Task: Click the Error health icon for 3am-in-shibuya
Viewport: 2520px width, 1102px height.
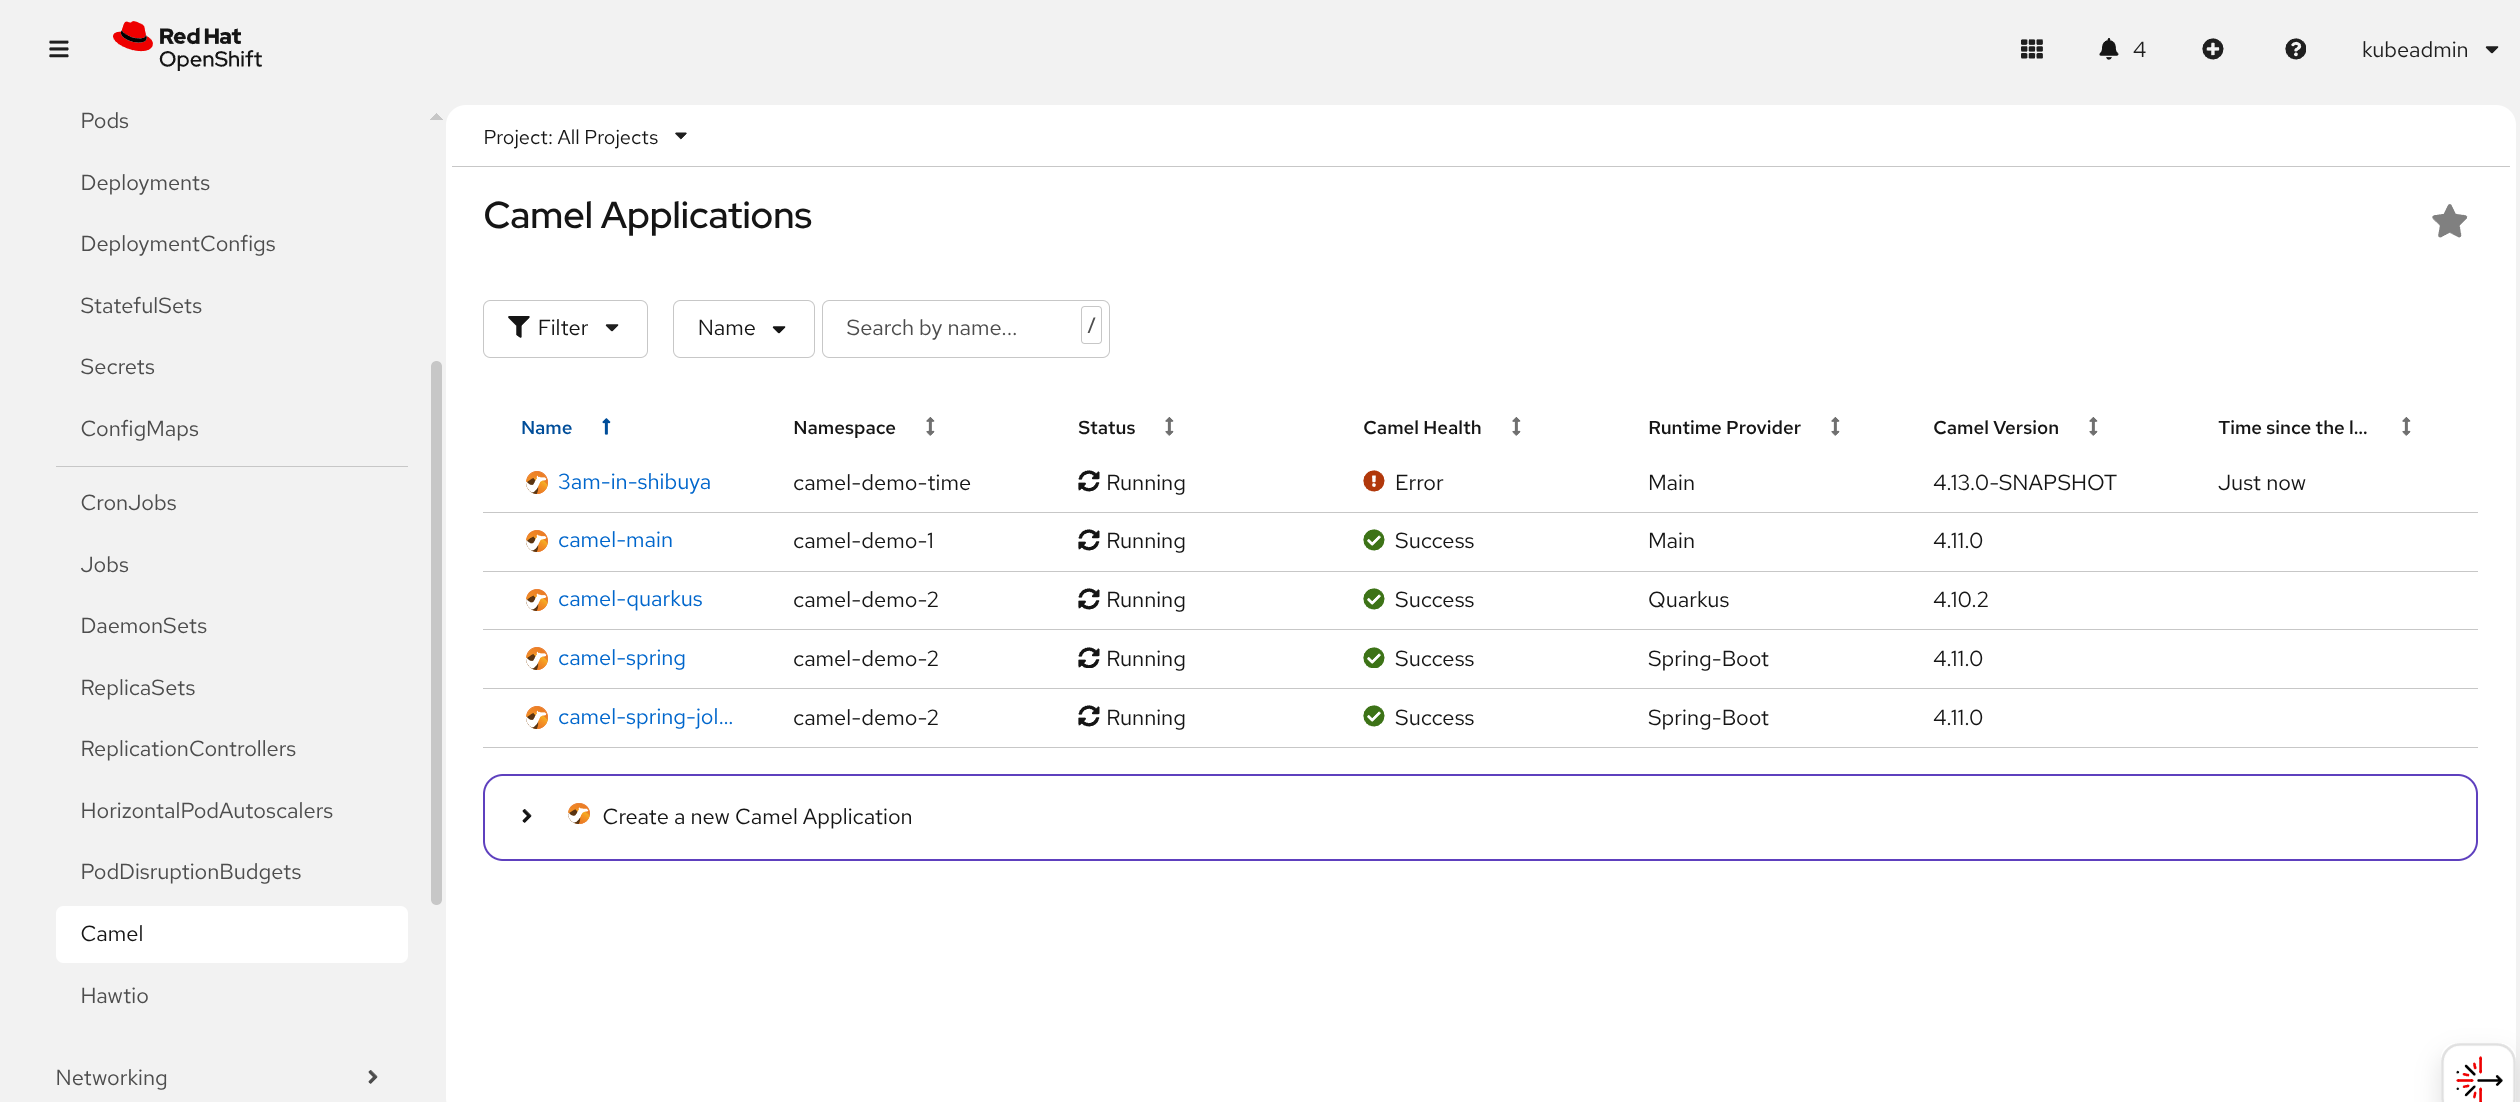Action: pyautogui.click(x=1374, y=482)
